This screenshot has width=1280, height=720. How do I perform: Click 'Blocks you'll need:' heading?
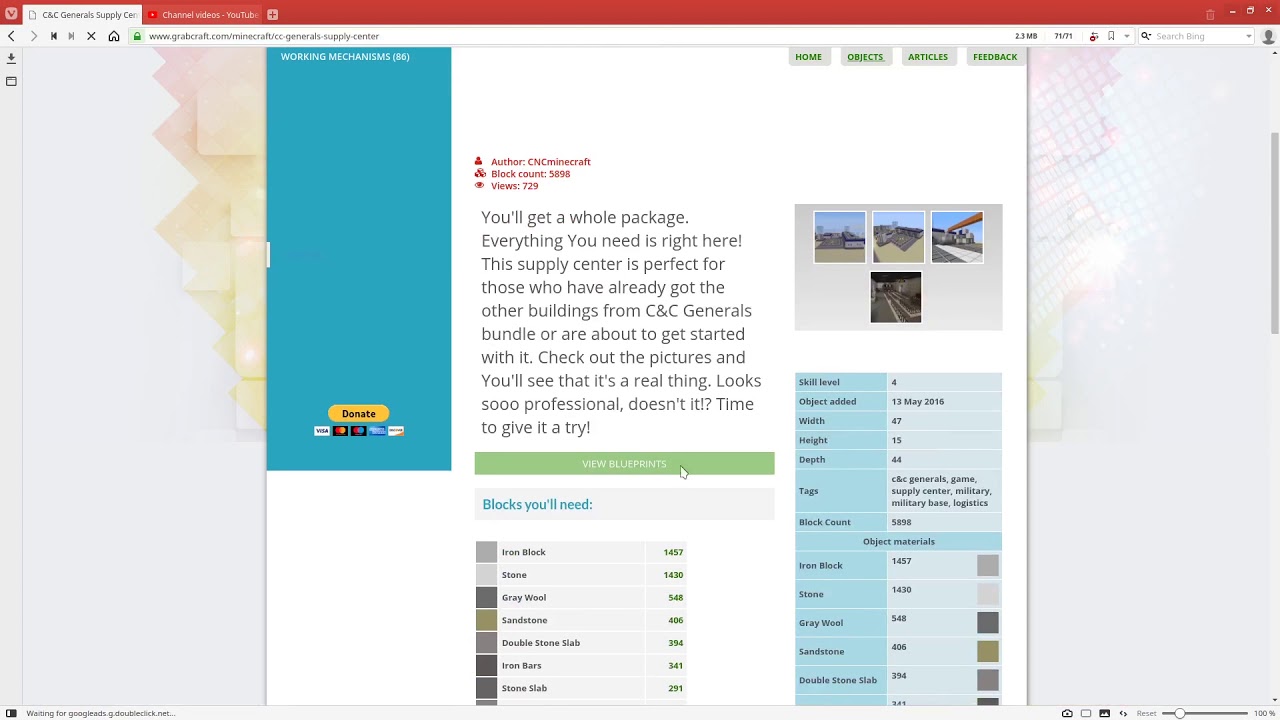537,504
